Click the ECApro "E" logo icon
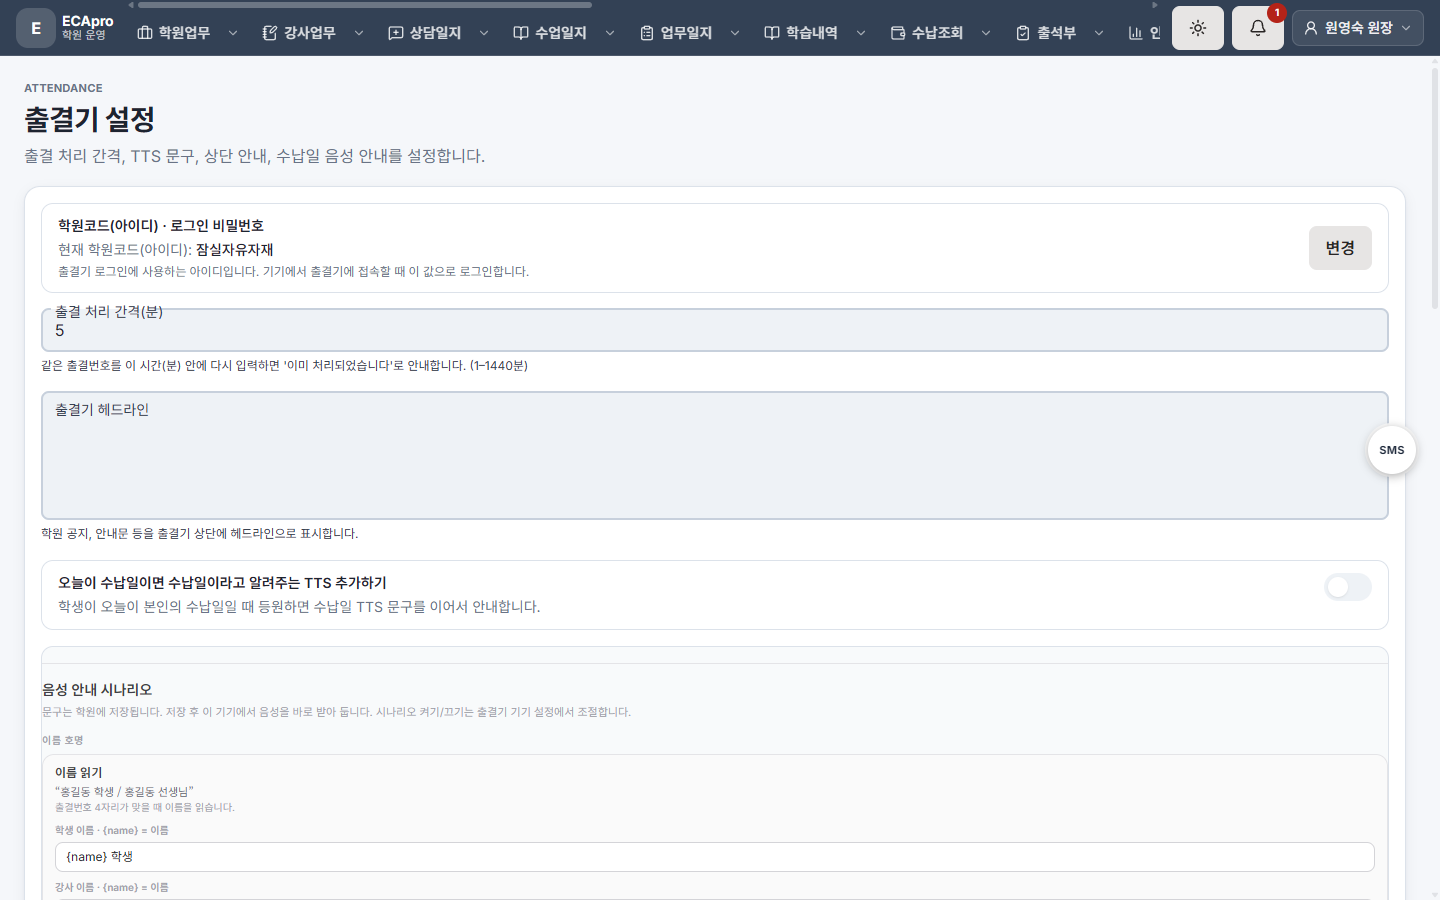1440x900 pixels. pyautogui.click(x=36, y=28)
